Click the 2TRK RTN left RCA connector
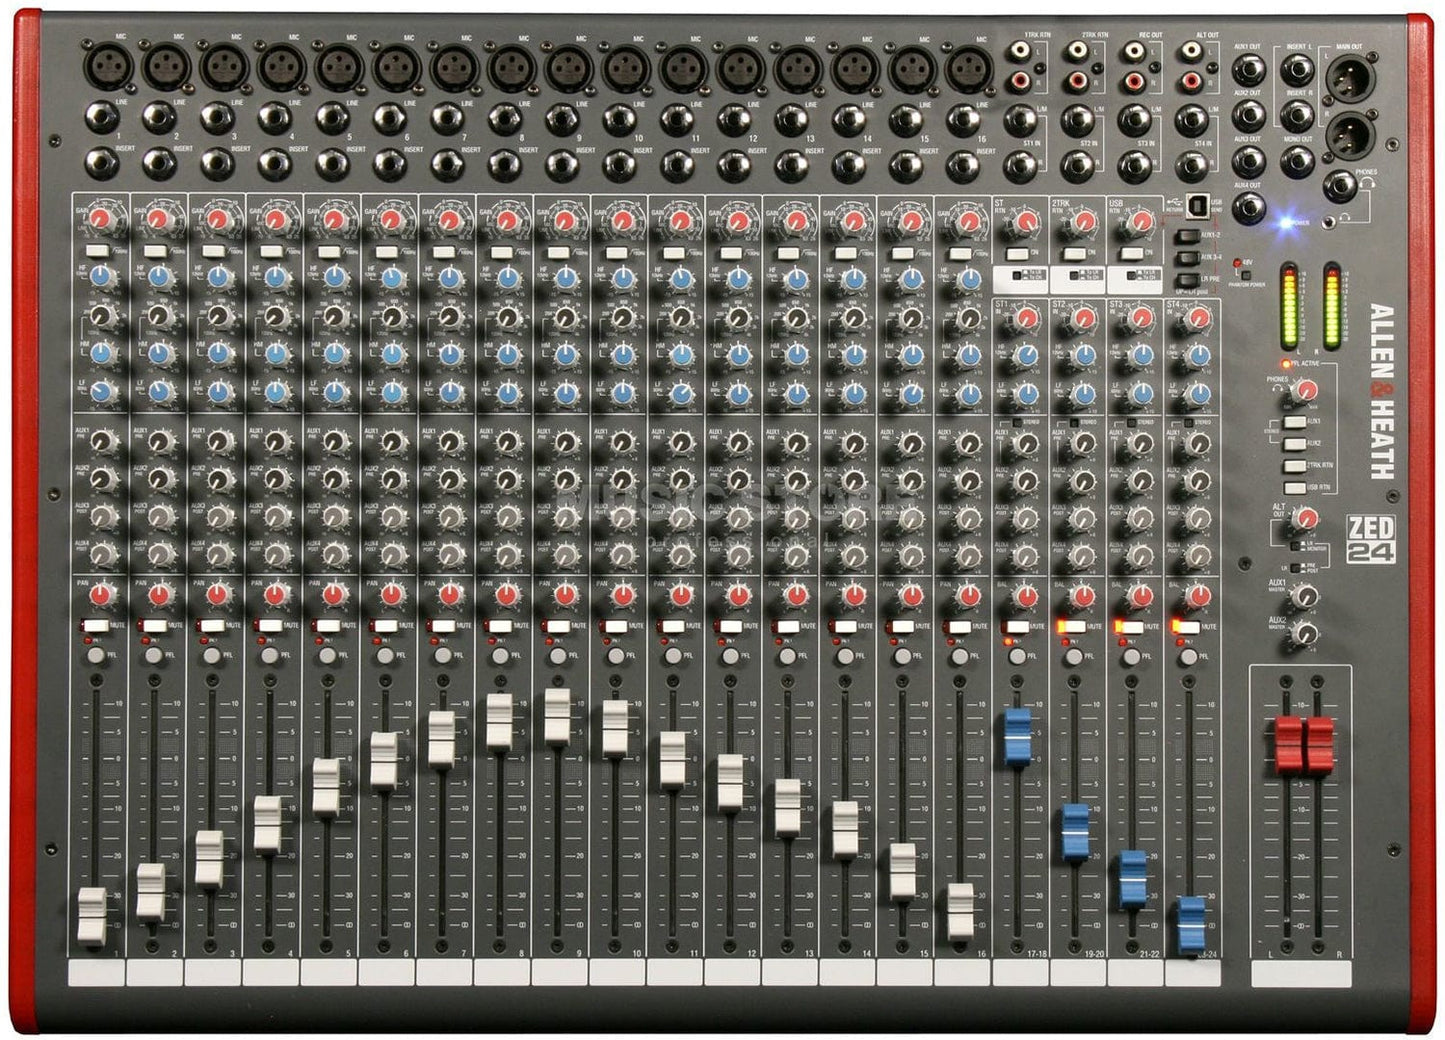This screenshot has height=1040, width=1445. (1078, 49)
